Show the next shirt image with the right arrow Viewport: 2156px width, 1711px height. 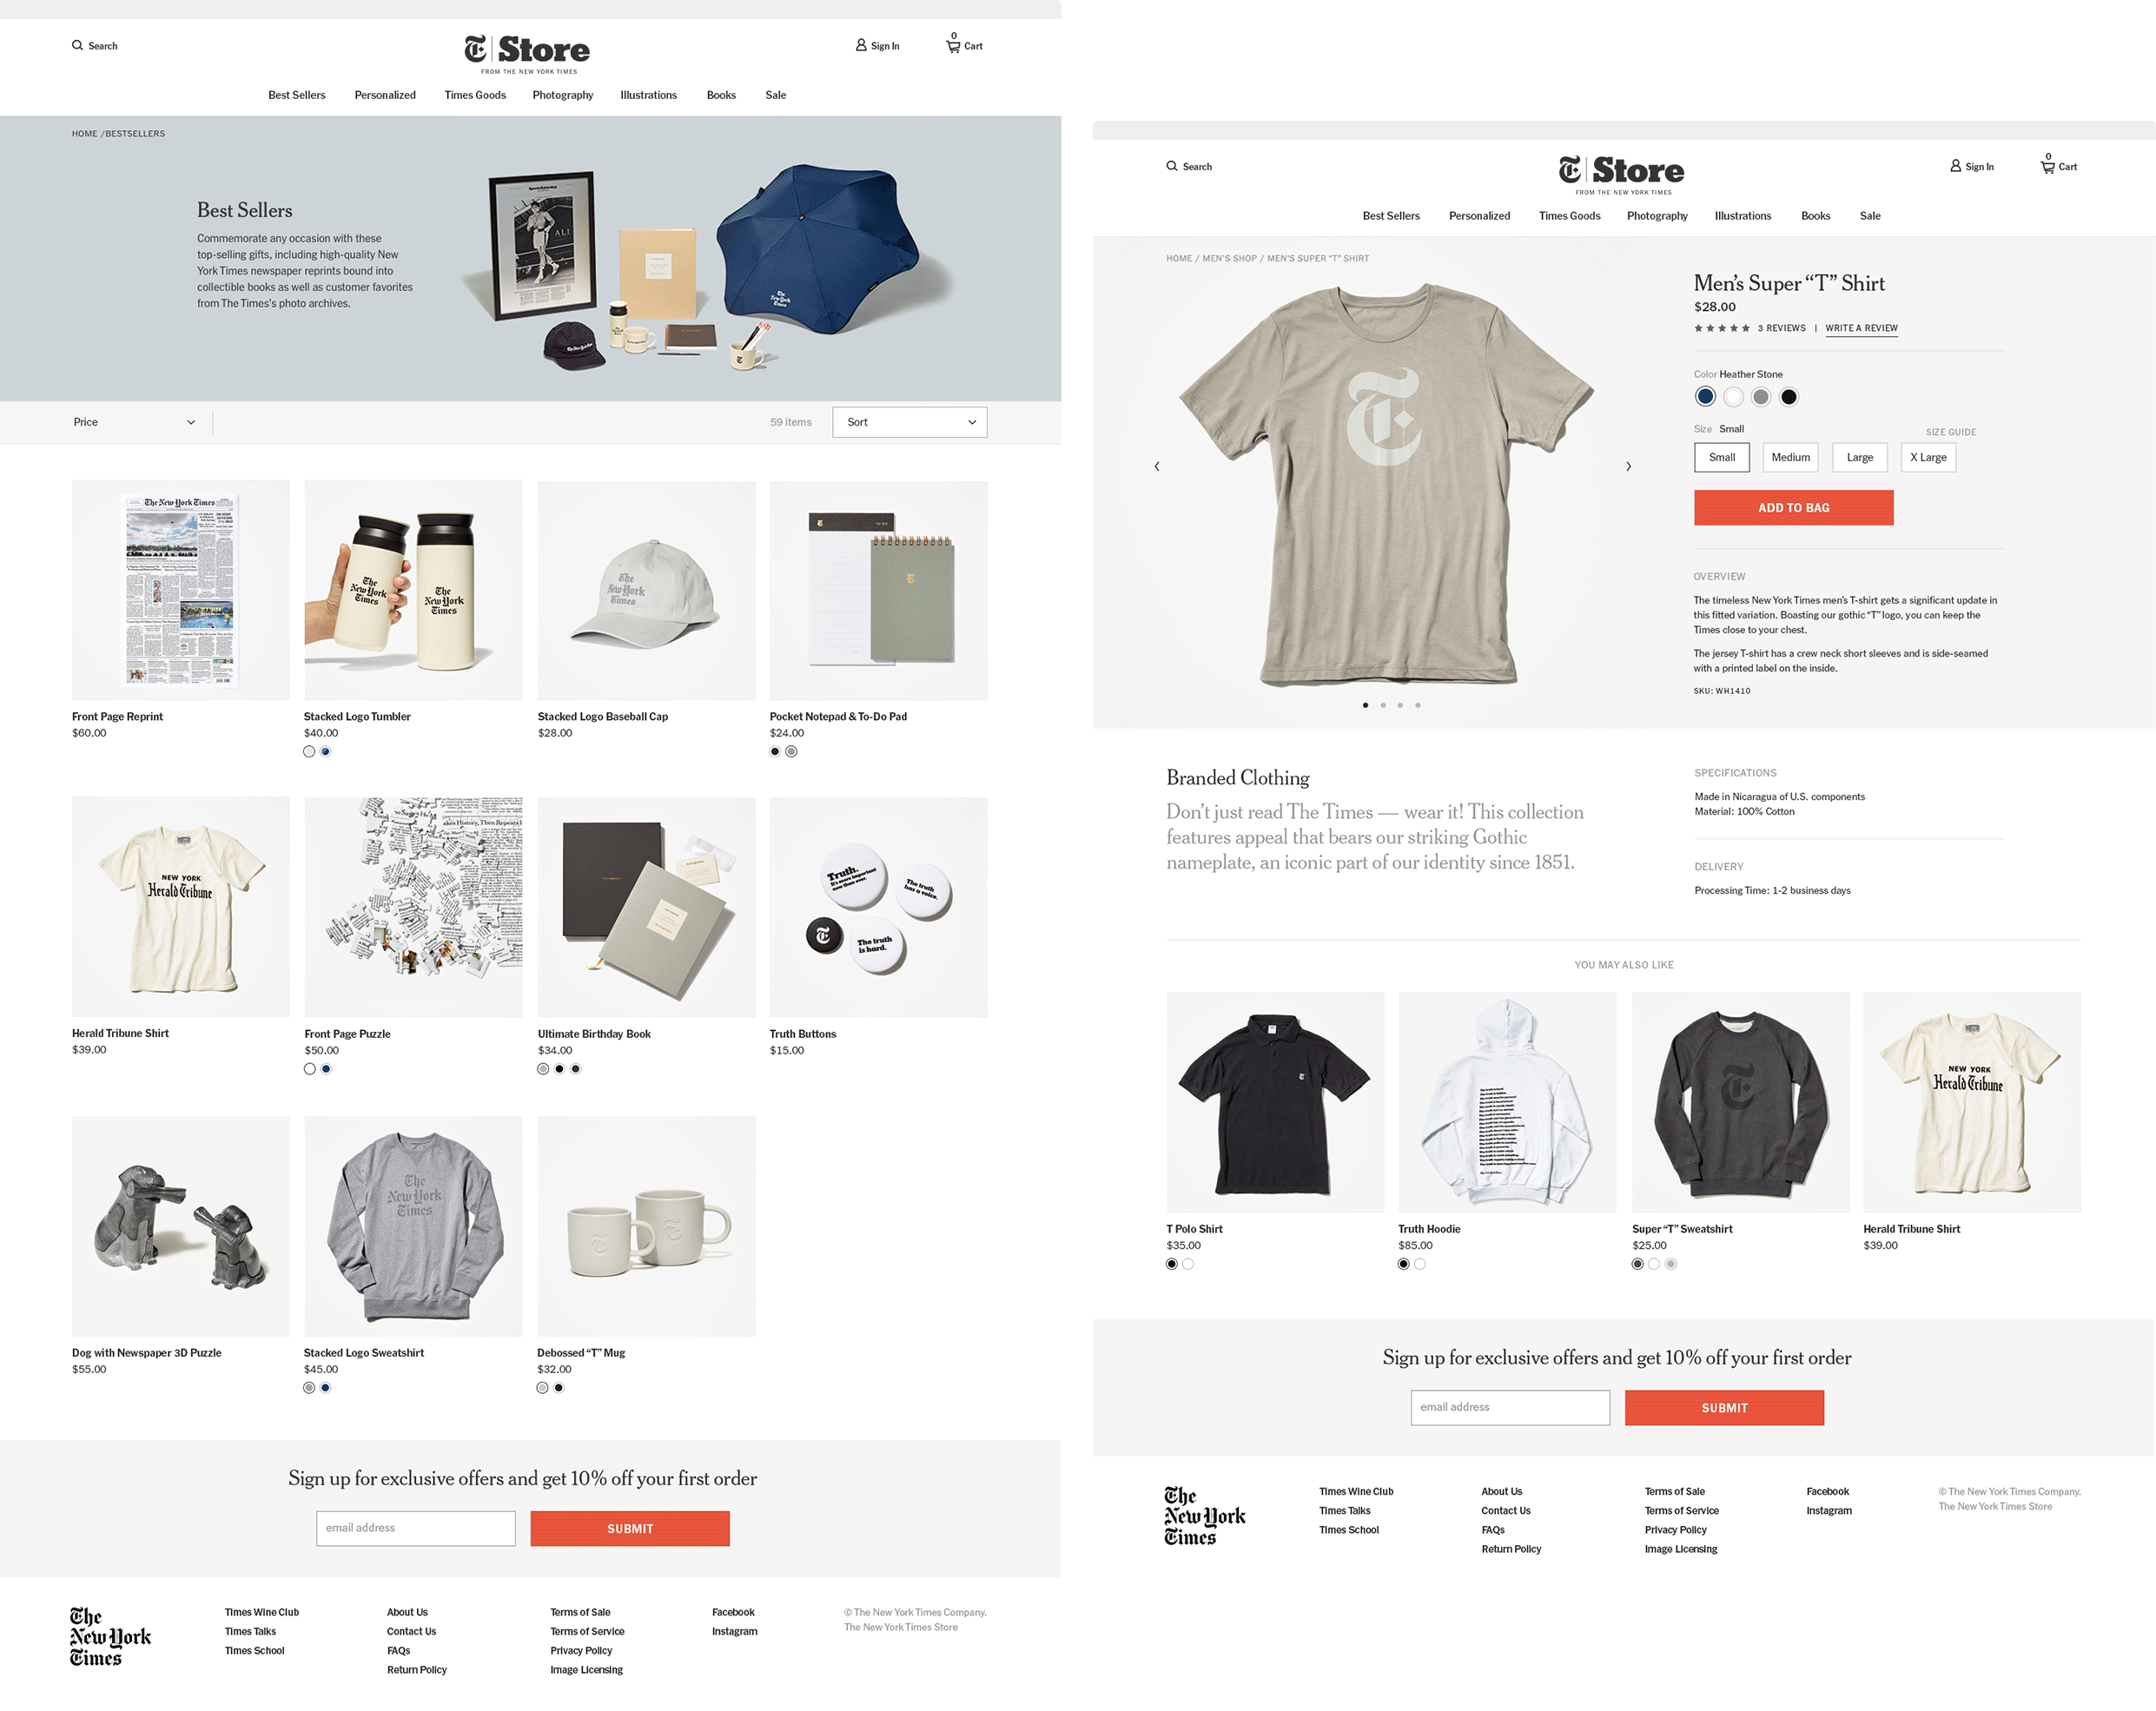coord(1628,466)
